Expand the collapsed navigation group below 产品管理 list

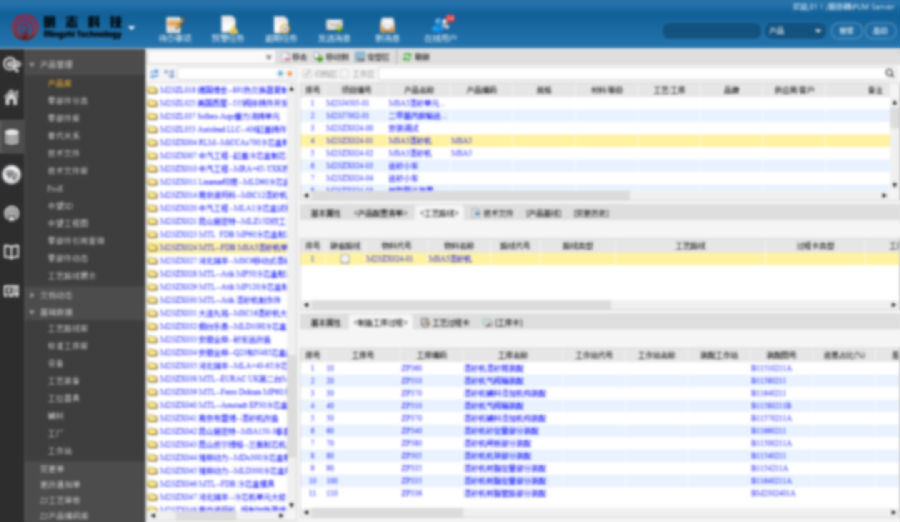click(32, 295)
